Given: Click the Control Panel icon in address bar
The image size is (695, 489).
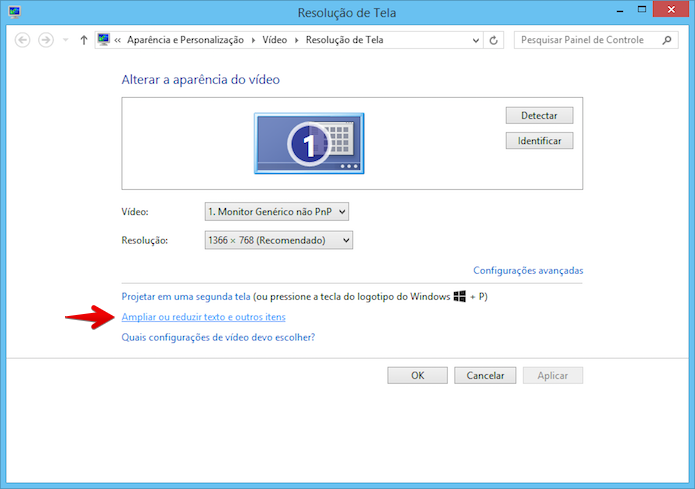Looking at the screenshot, I should pos(104,40).
